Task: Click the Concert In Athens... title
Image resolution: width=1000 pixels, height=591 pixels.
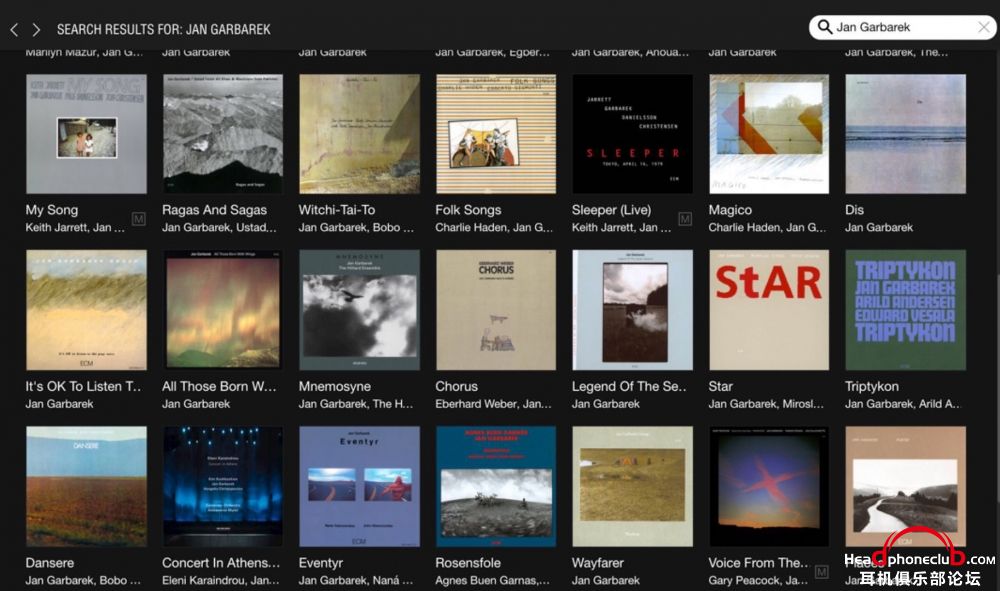Action: coord(221,563)
